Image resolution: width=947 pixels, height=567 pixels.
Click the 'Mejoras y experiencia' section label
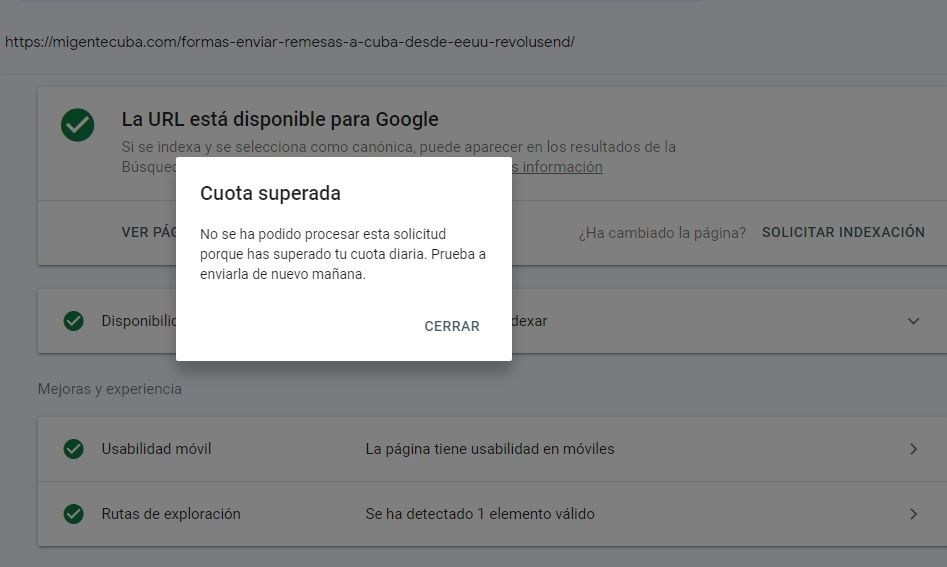109,389
